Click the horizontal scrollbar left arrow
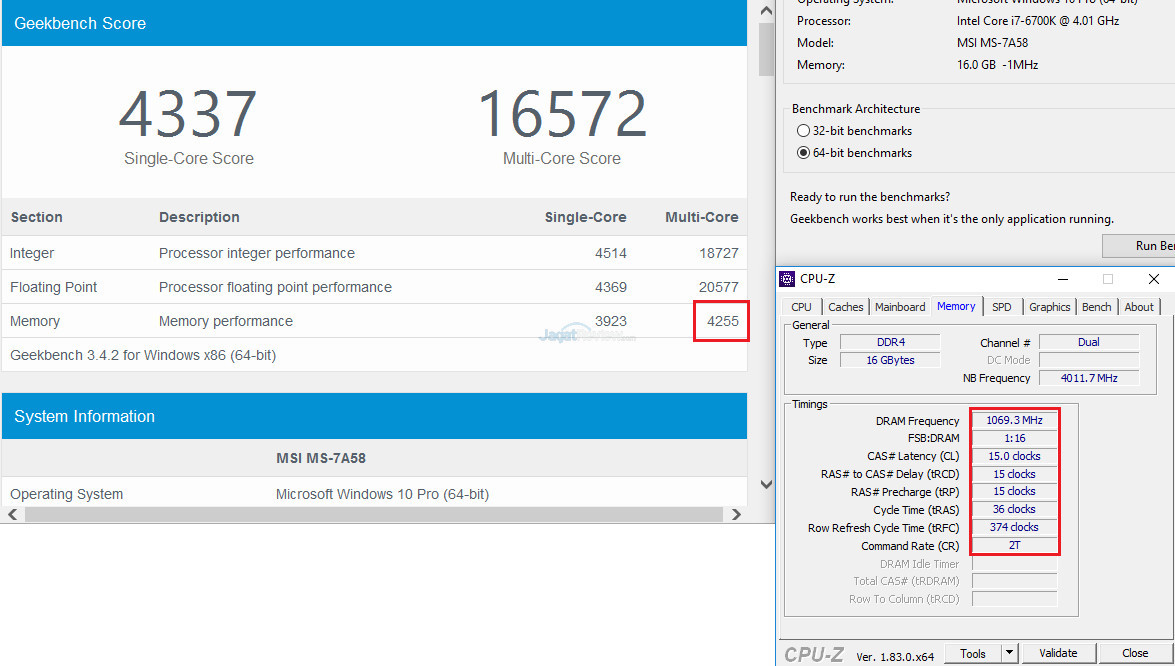This screenshot has width=1175, height=666. [x=13, y=514]
